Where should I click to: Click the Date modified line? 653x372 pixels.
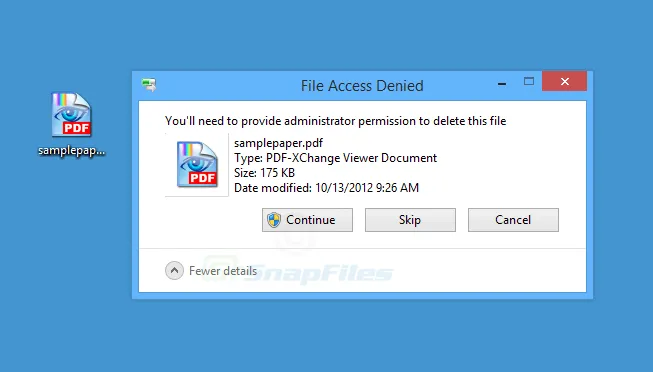point(326,188)
